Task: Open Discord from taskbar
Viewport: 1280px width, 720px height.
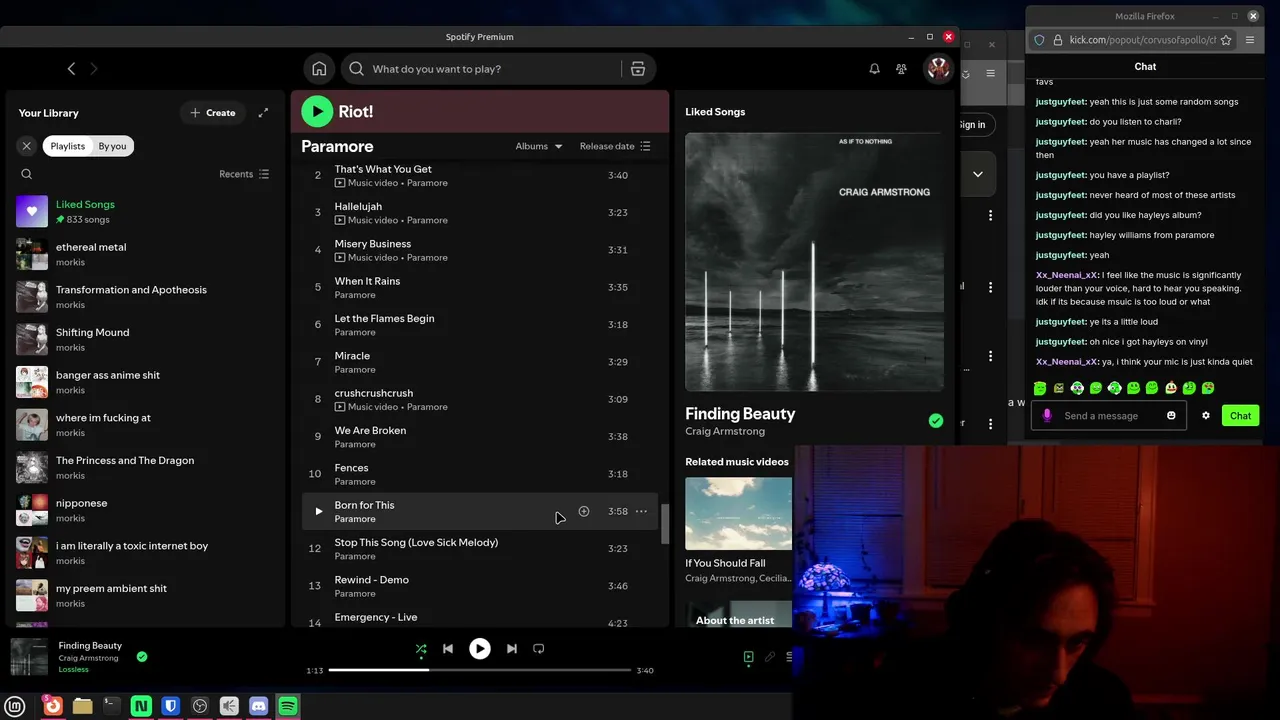Action: click(x=259, y=706)
